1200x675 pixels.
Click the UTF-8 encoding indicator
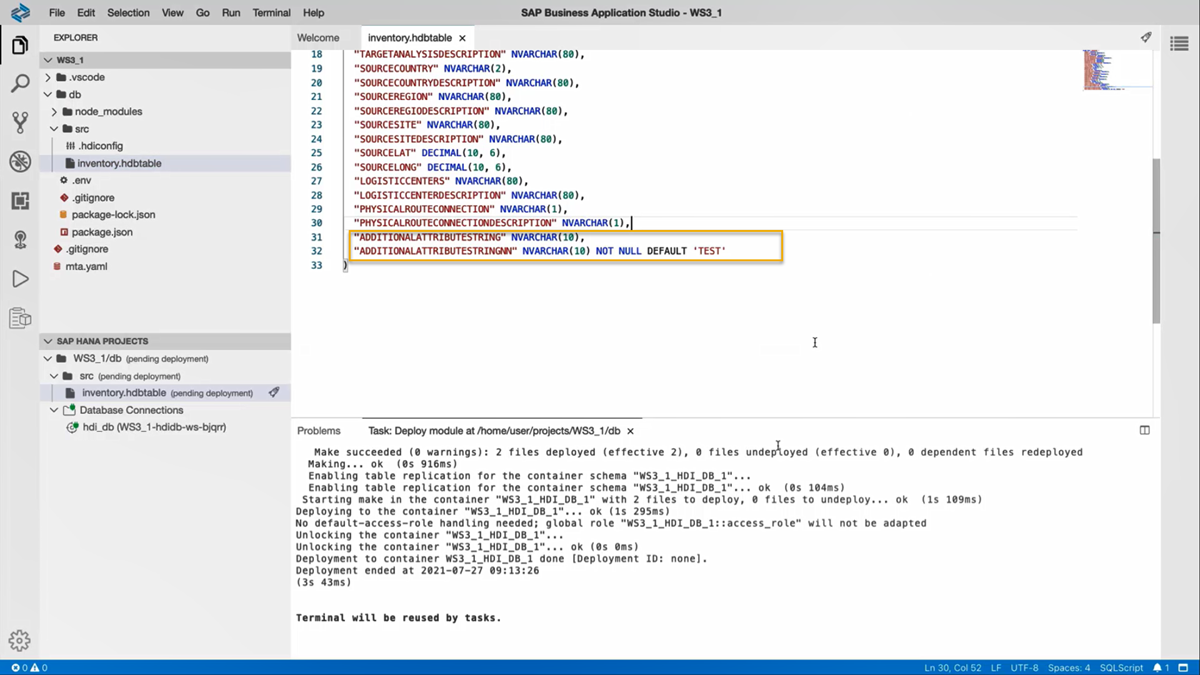(1025, 667)
